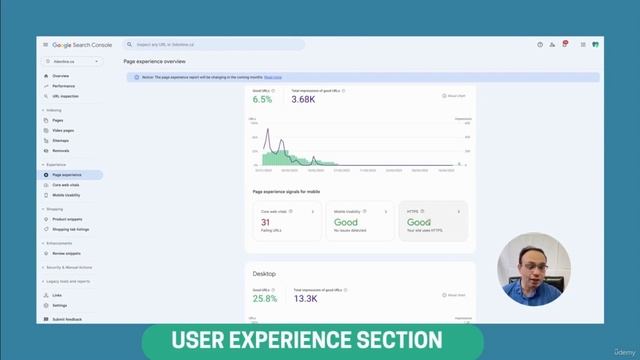Click help icon by mobile Total impressions
Image resolution: width=640 pixels, height=360 pixels.
coord(343,91)
